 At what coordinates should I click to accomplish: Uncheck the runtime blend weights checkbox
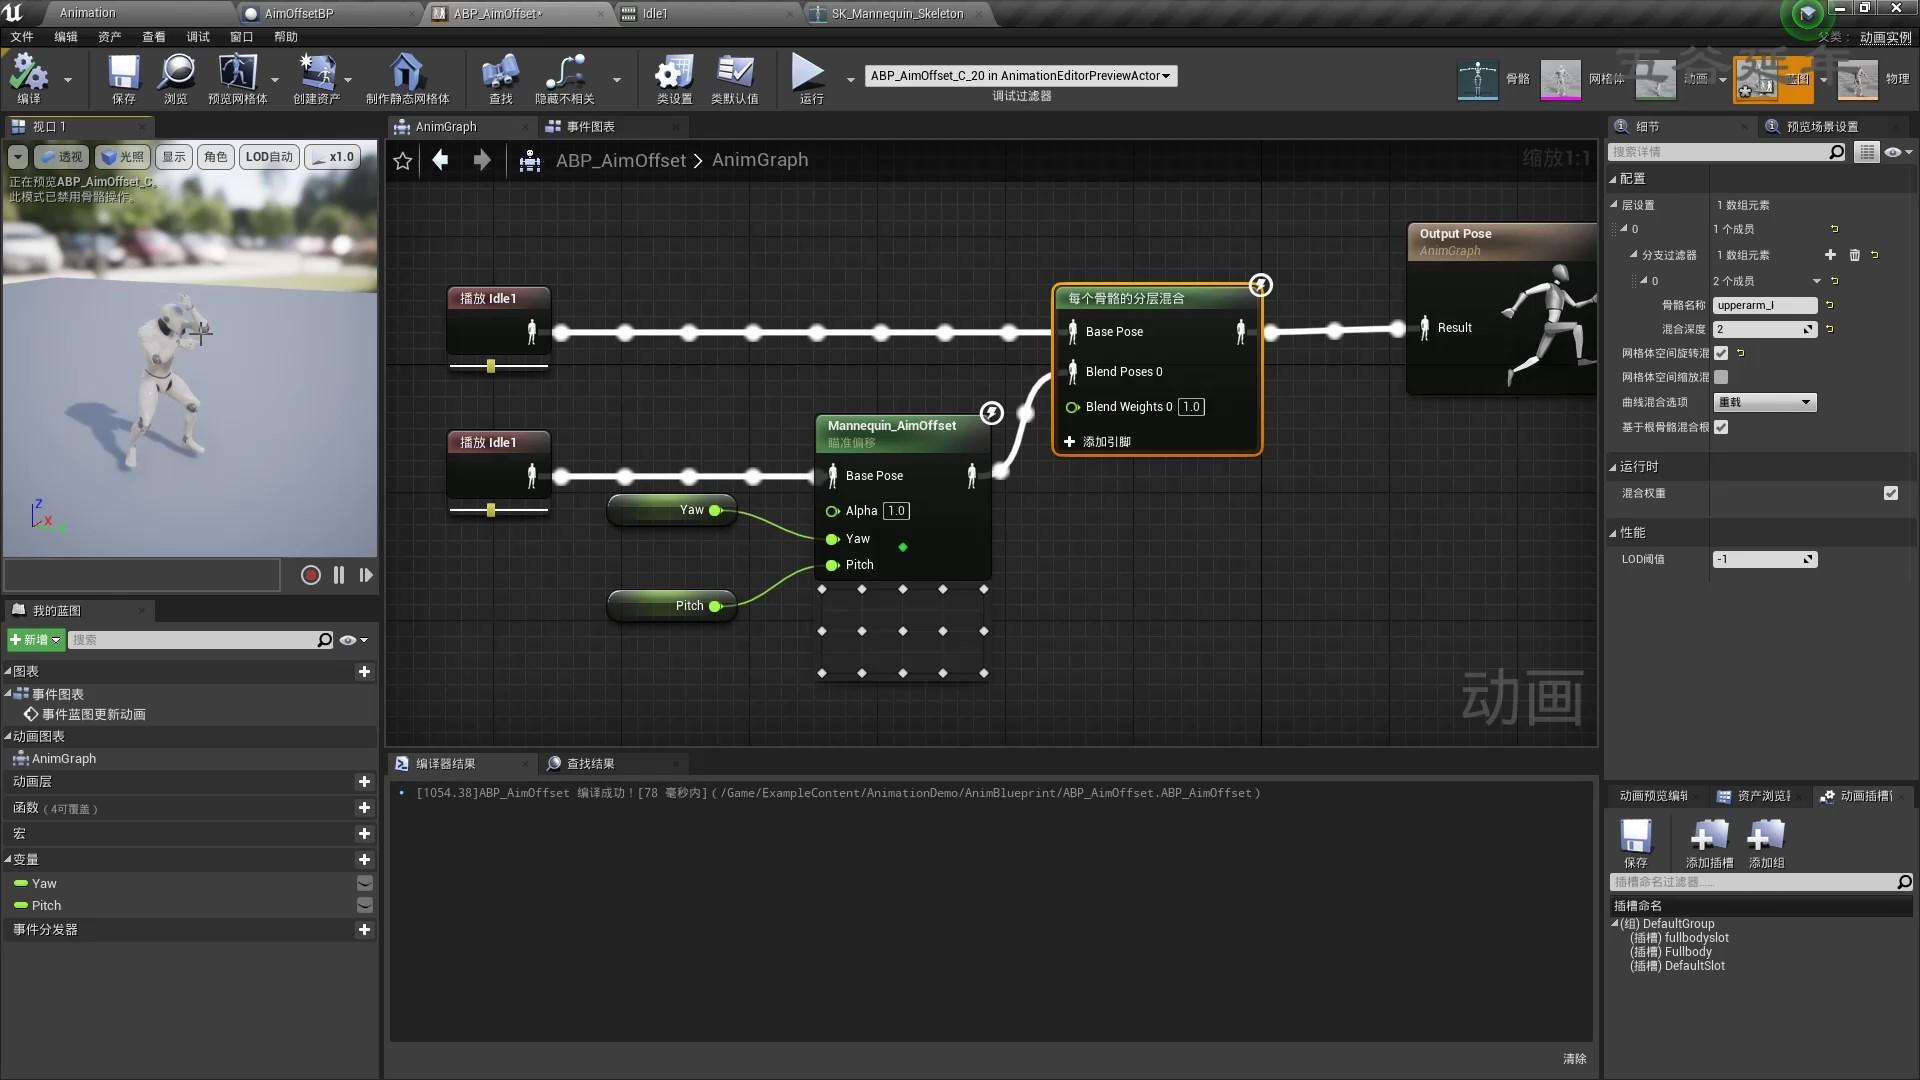coord(1890,493)
